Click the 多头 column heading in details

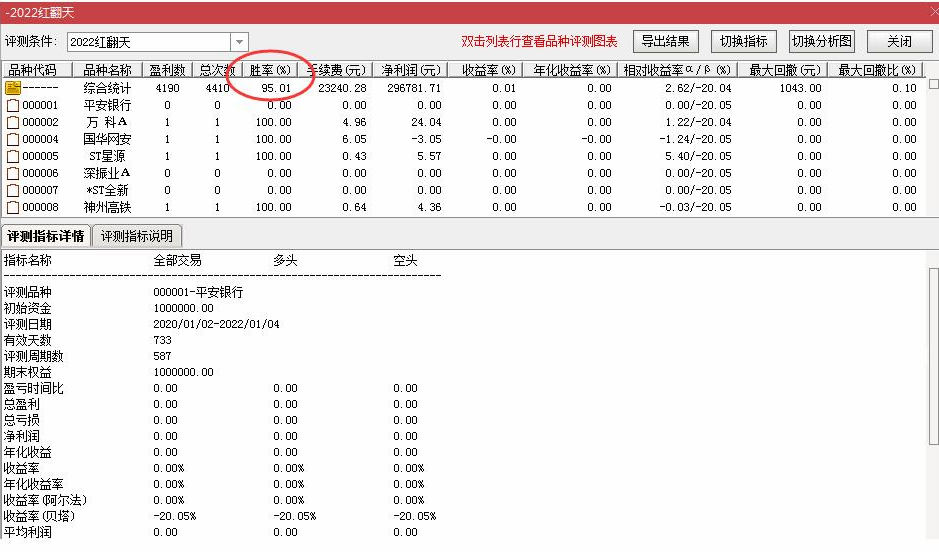(x=285, y=260)
